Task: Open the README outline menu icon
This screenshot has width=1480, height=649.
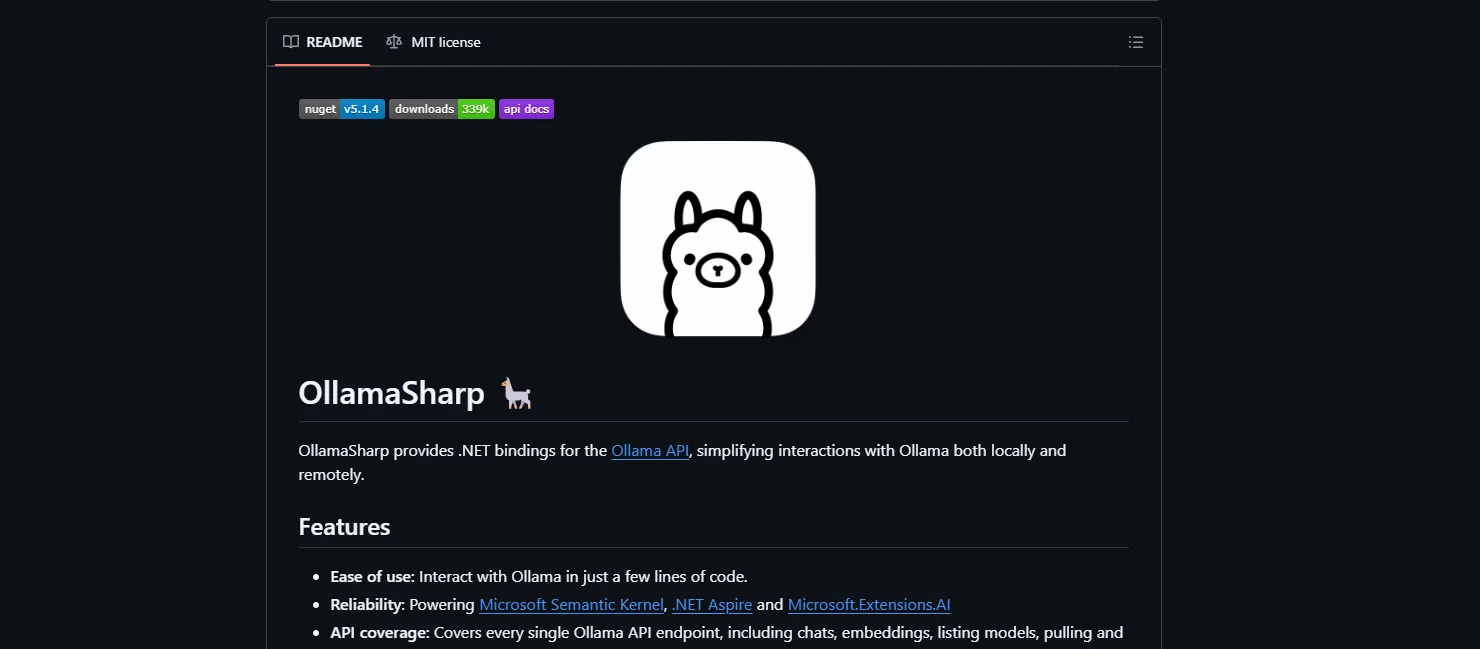Action: click(1135, 42)
